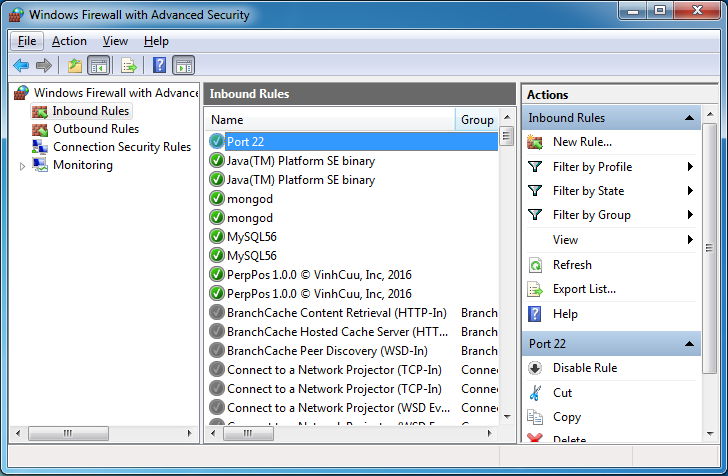728x476 pixels.
Task: Sort rules by the Group column header
Action: [x=477, y=120]
